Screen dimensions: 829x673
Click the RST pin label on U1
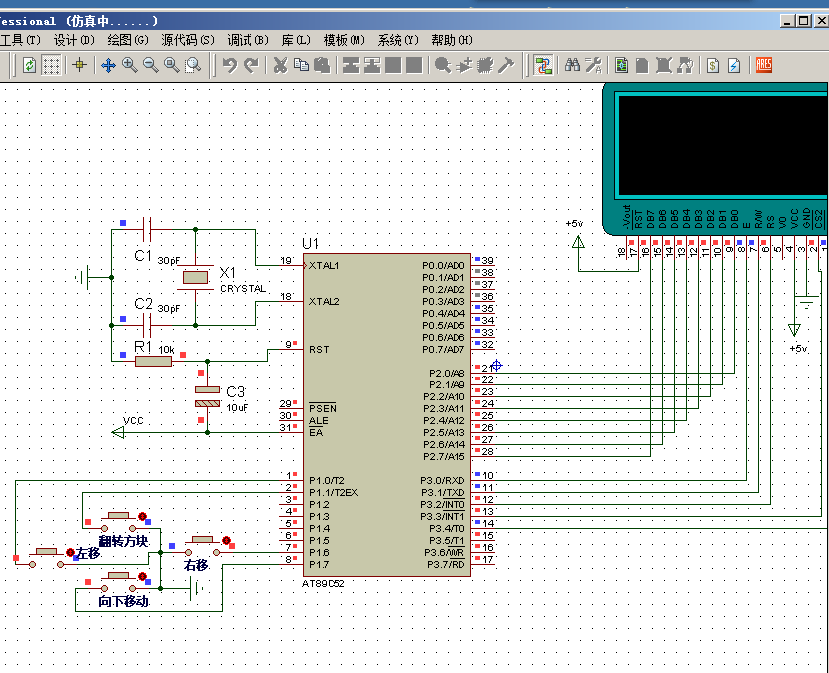(x=319, y=349)
